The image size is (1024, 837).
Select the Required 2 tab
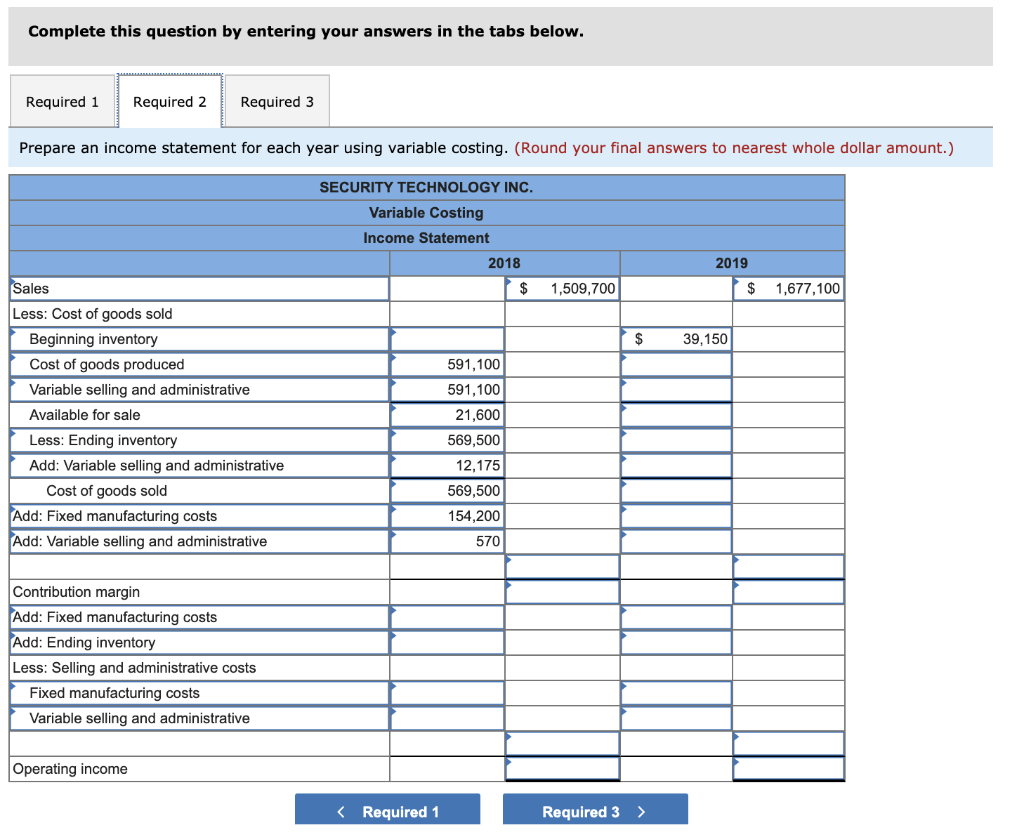[x=170, y=101]
